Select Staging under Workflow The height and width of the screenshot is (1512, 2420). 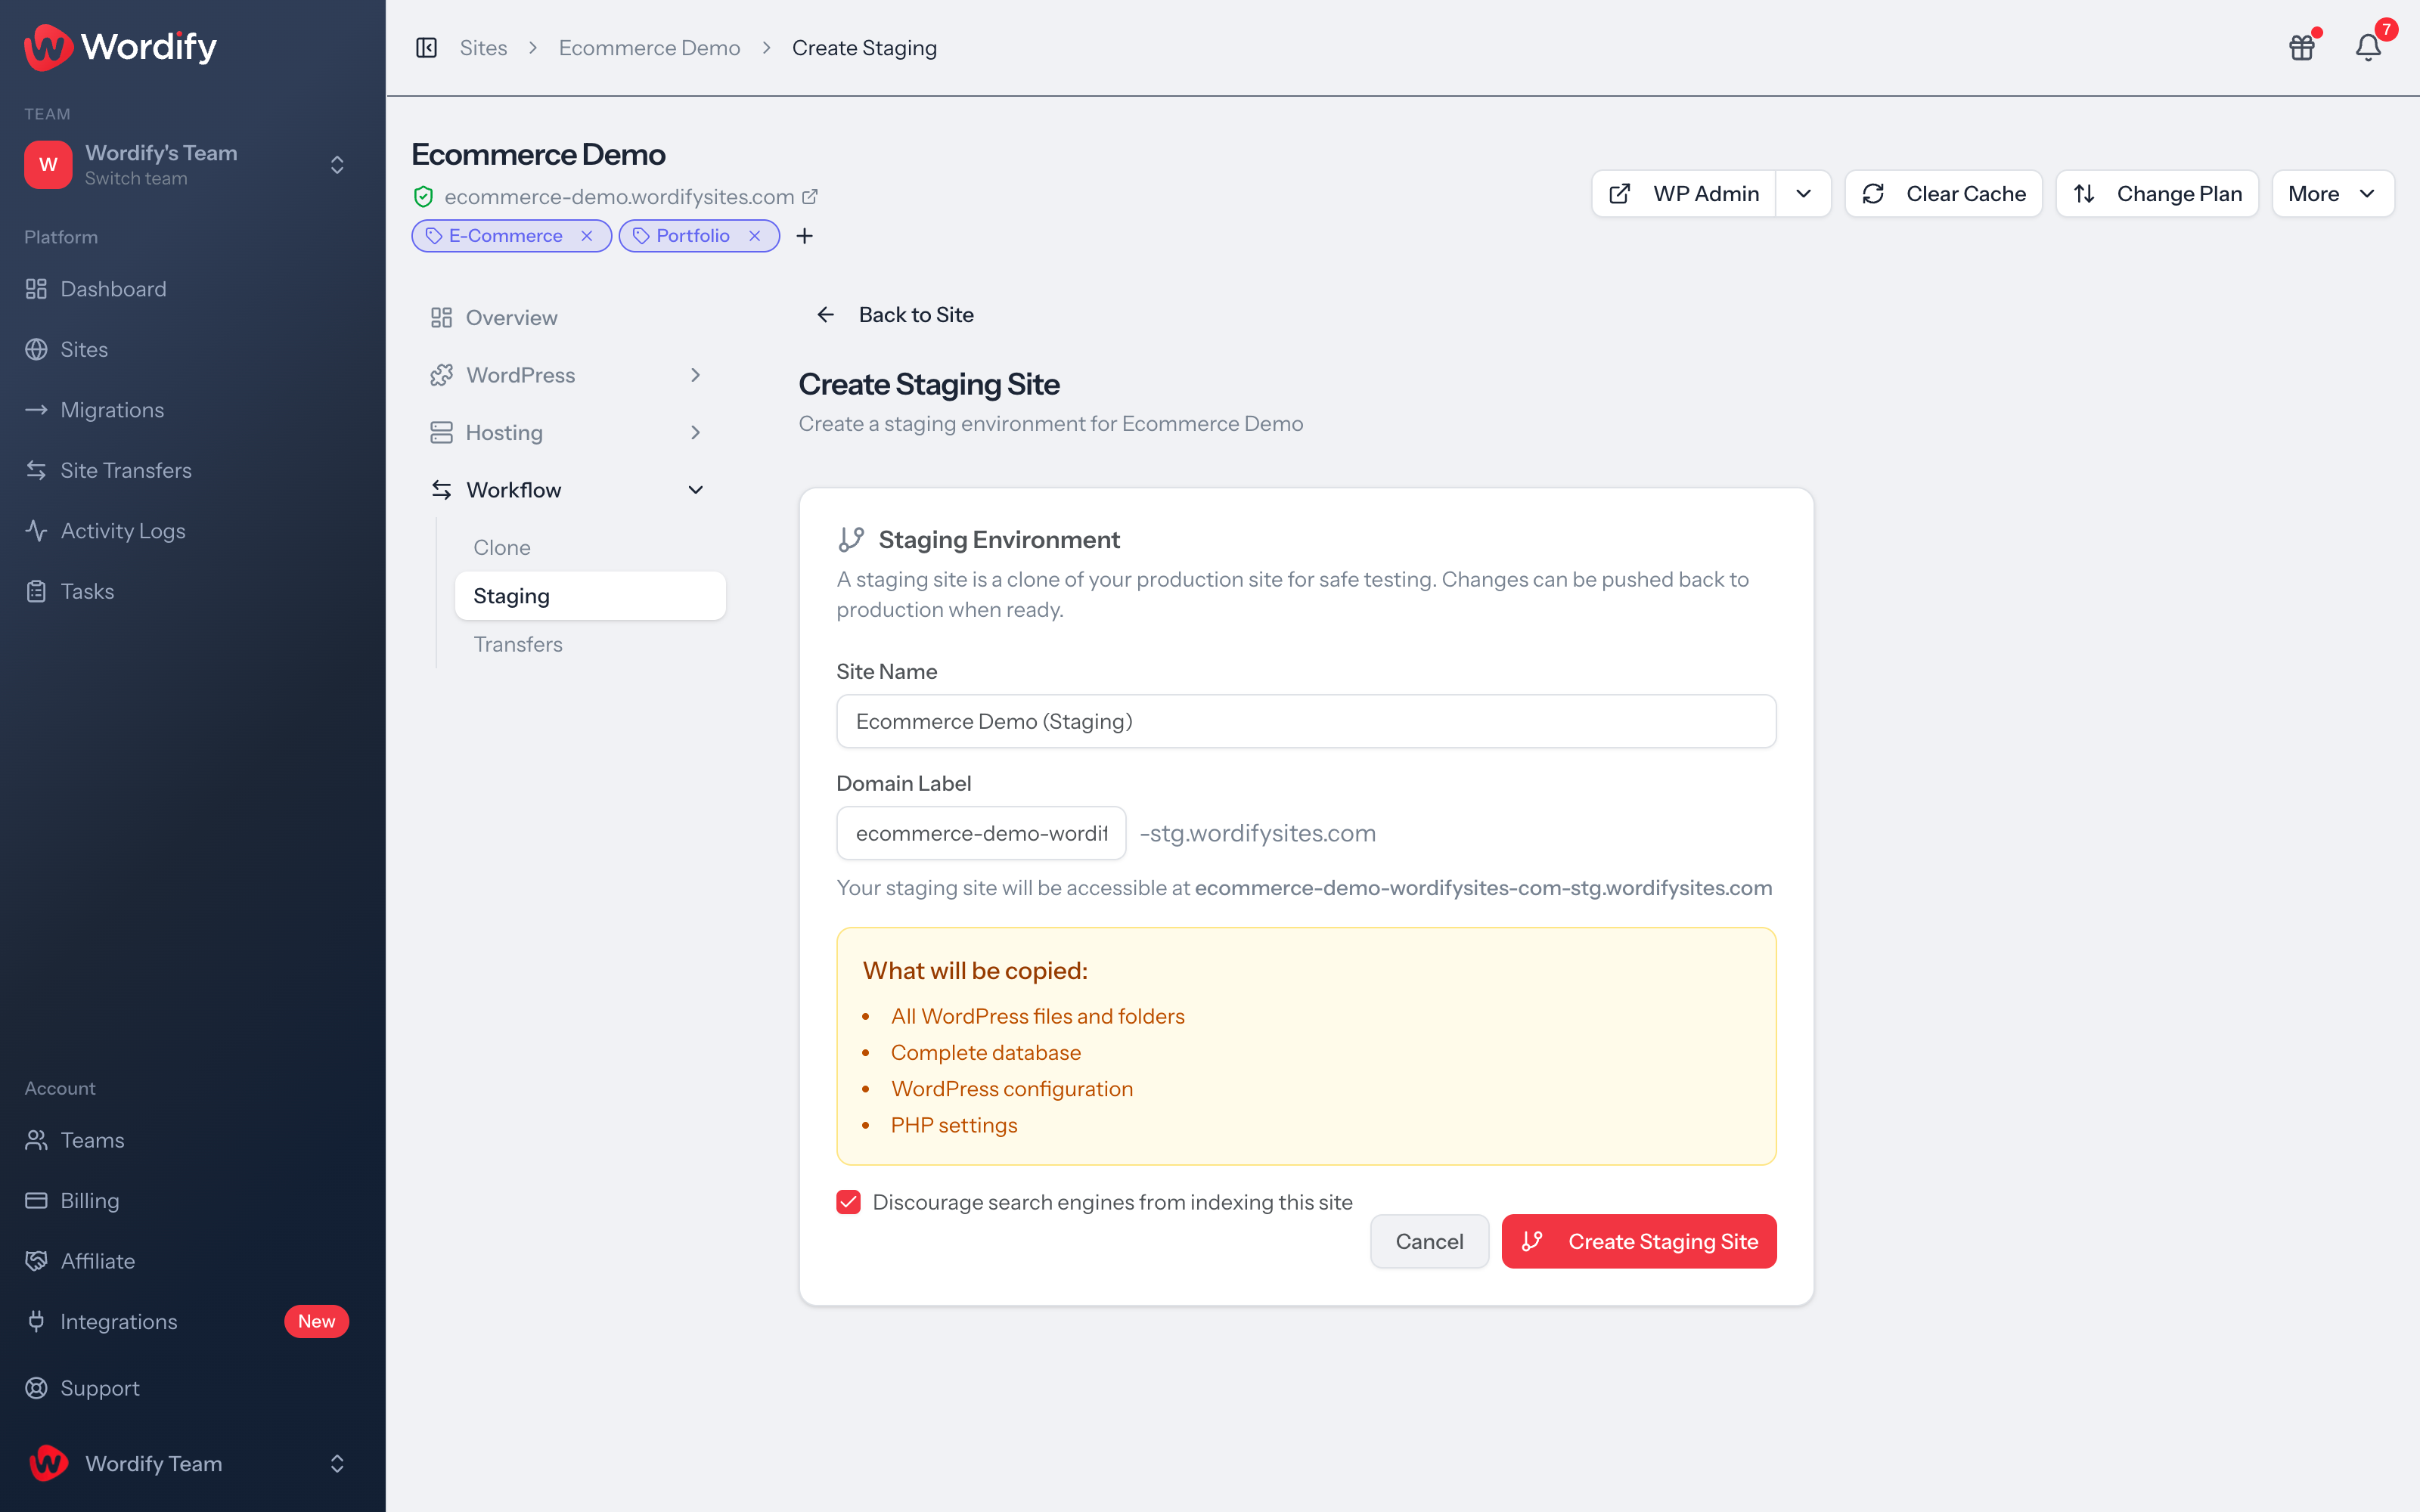click(590, 596)
